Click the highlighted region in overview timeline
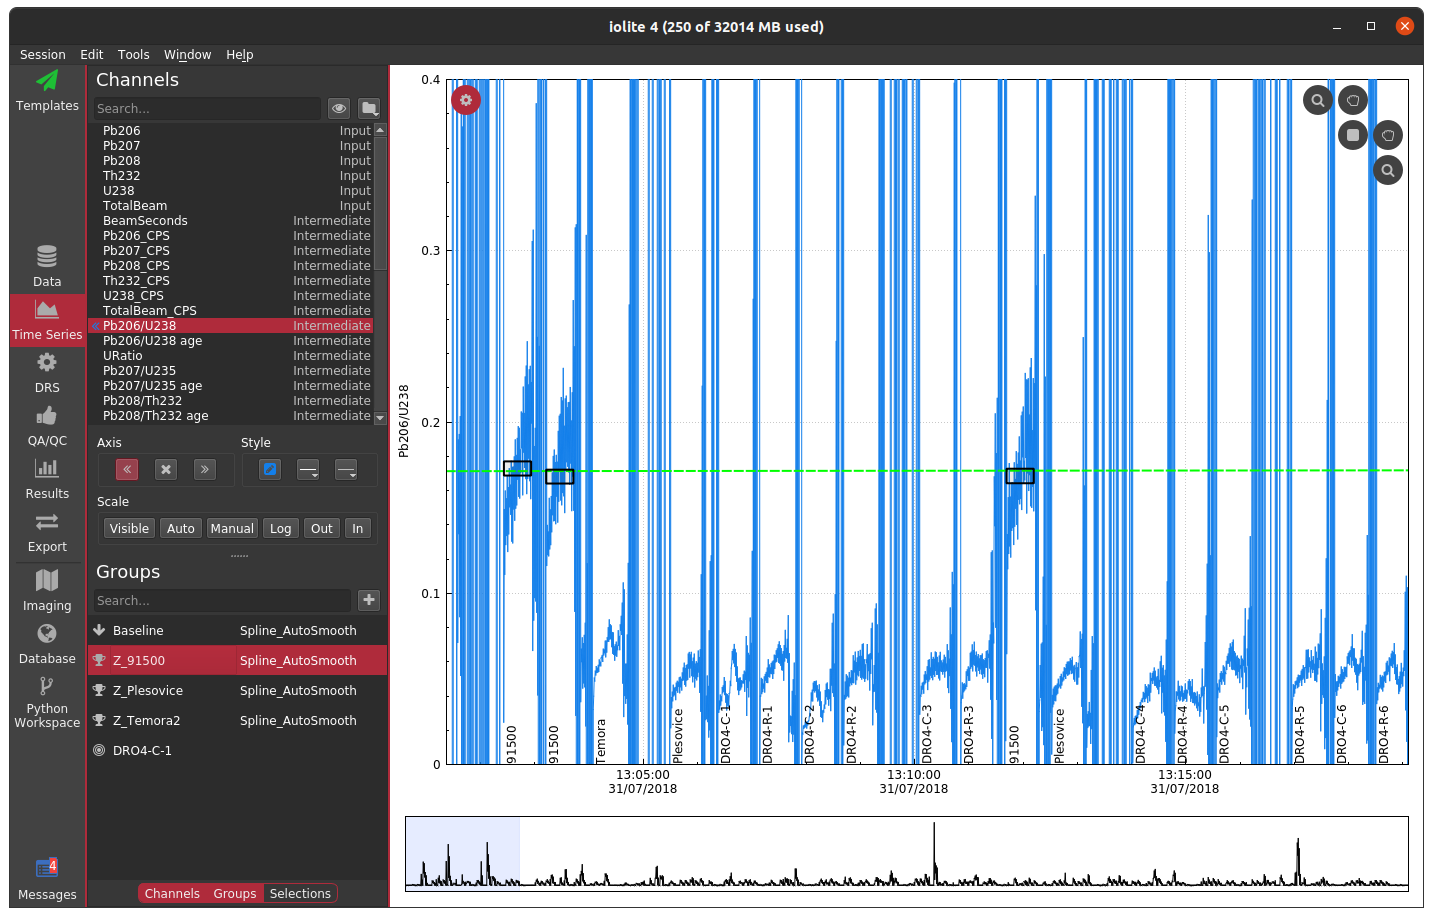Viewport: 1433px width, 917px height. coord(463,852)
